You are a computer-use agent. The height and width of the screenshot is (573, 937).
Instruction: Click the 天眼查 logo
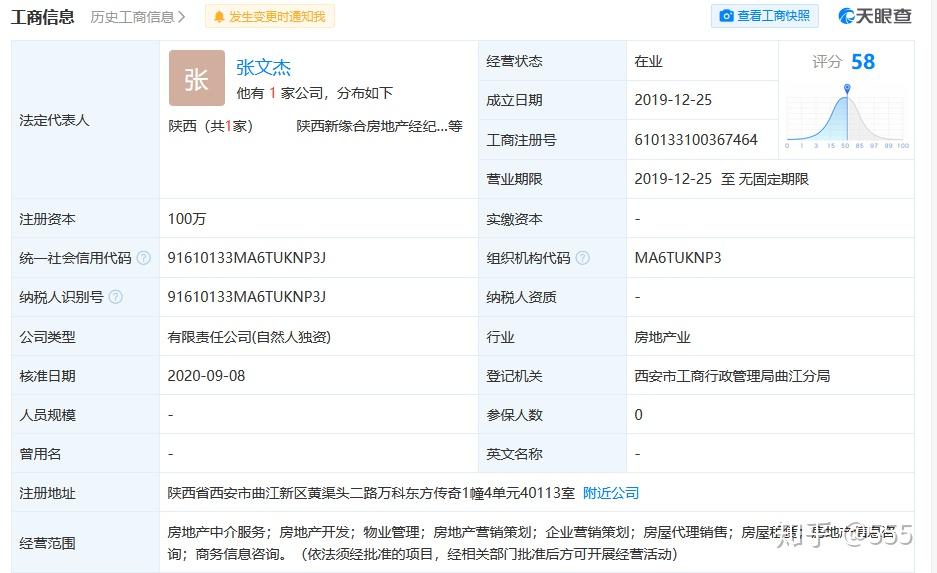pos(875,16)
